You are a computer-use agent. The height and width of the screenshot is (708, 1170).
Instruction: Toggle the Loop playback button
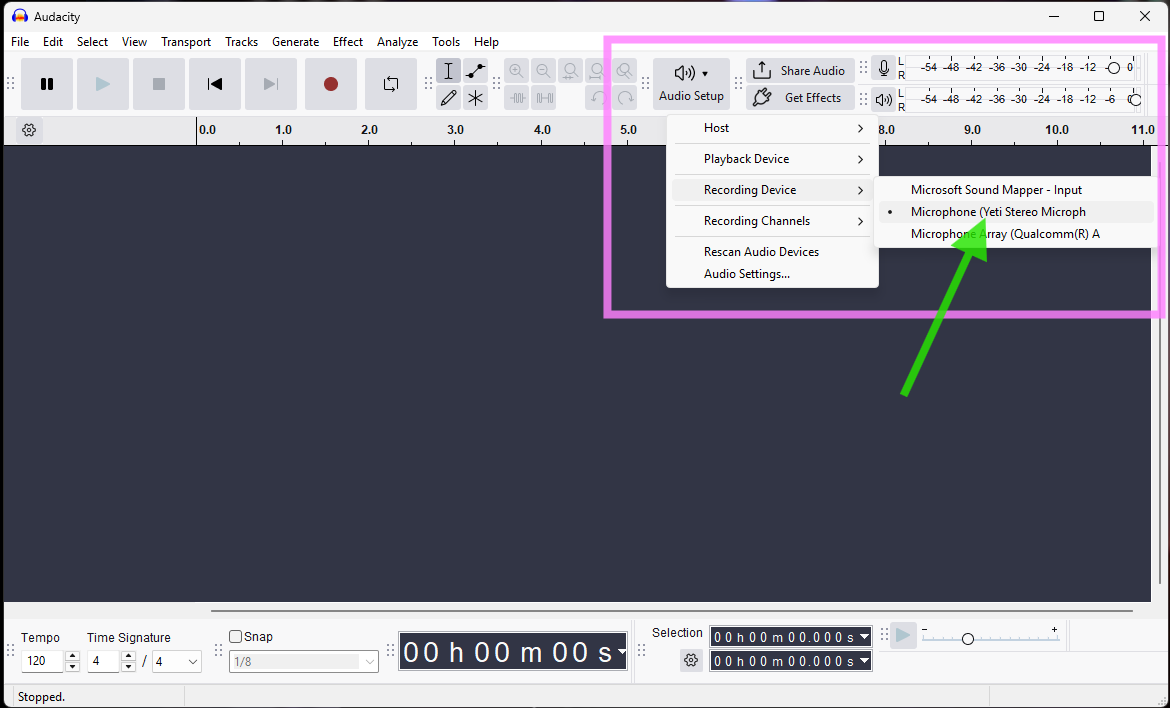391,84
